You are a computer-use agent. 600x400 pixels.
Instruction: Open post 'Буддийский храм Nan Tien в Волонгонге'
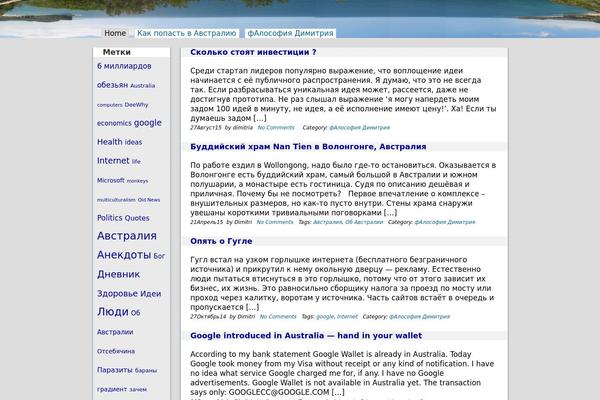pyautogui.click(x=308, y=147)
